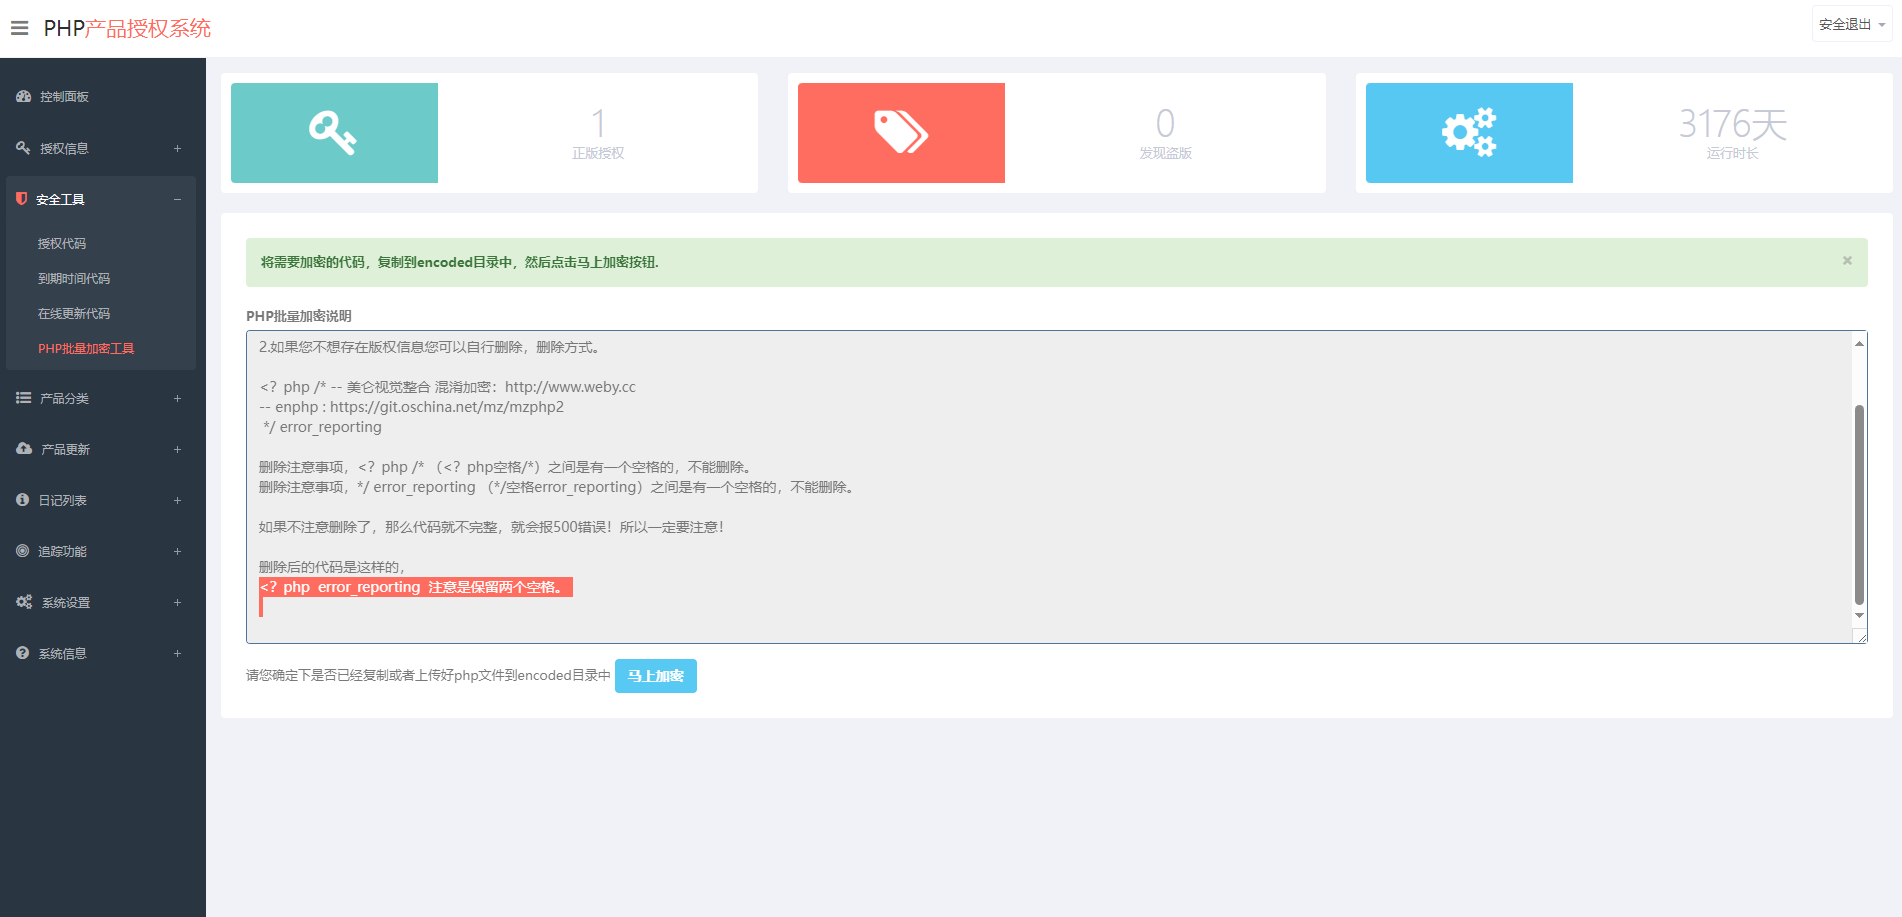
Task: Select PHP批量加密工具 menu item
Action: [x=86, y=349]
